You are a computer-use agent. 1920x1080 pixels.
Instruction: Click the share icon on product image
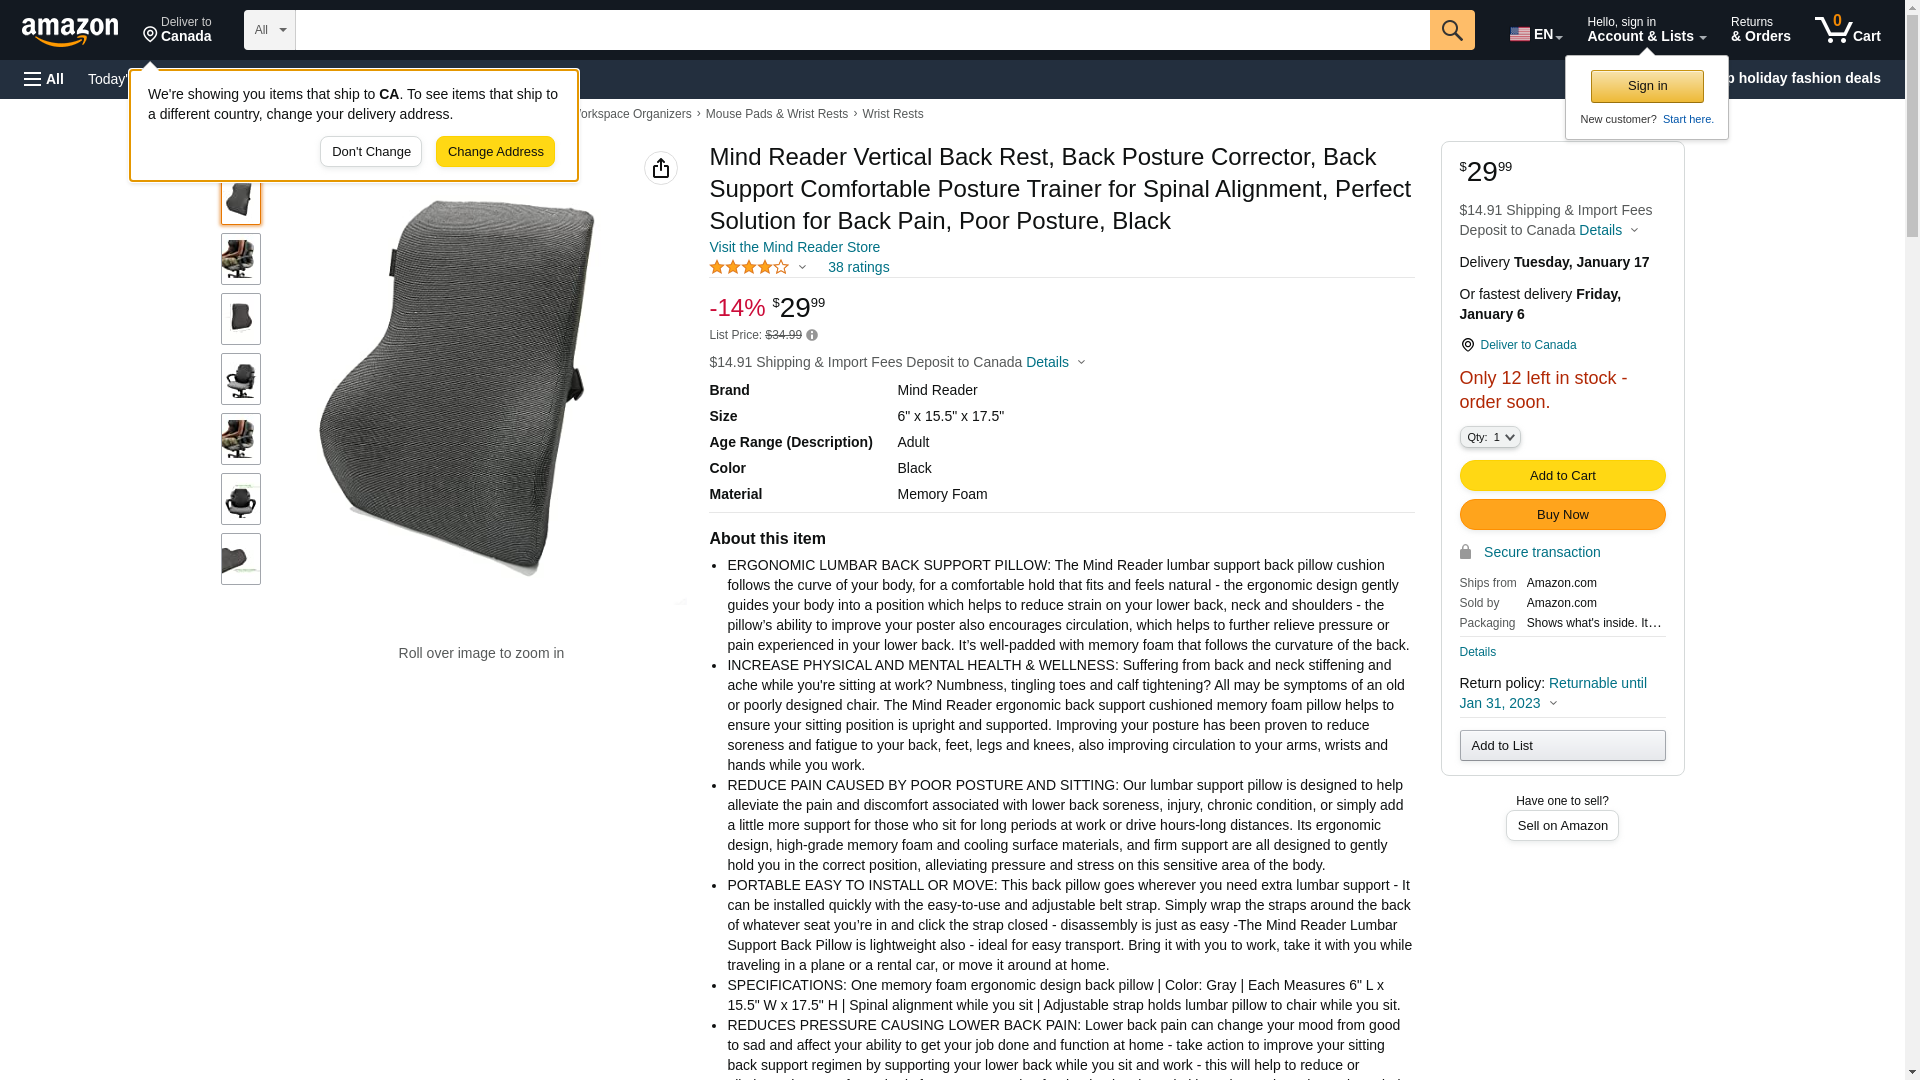click(661, 168)
